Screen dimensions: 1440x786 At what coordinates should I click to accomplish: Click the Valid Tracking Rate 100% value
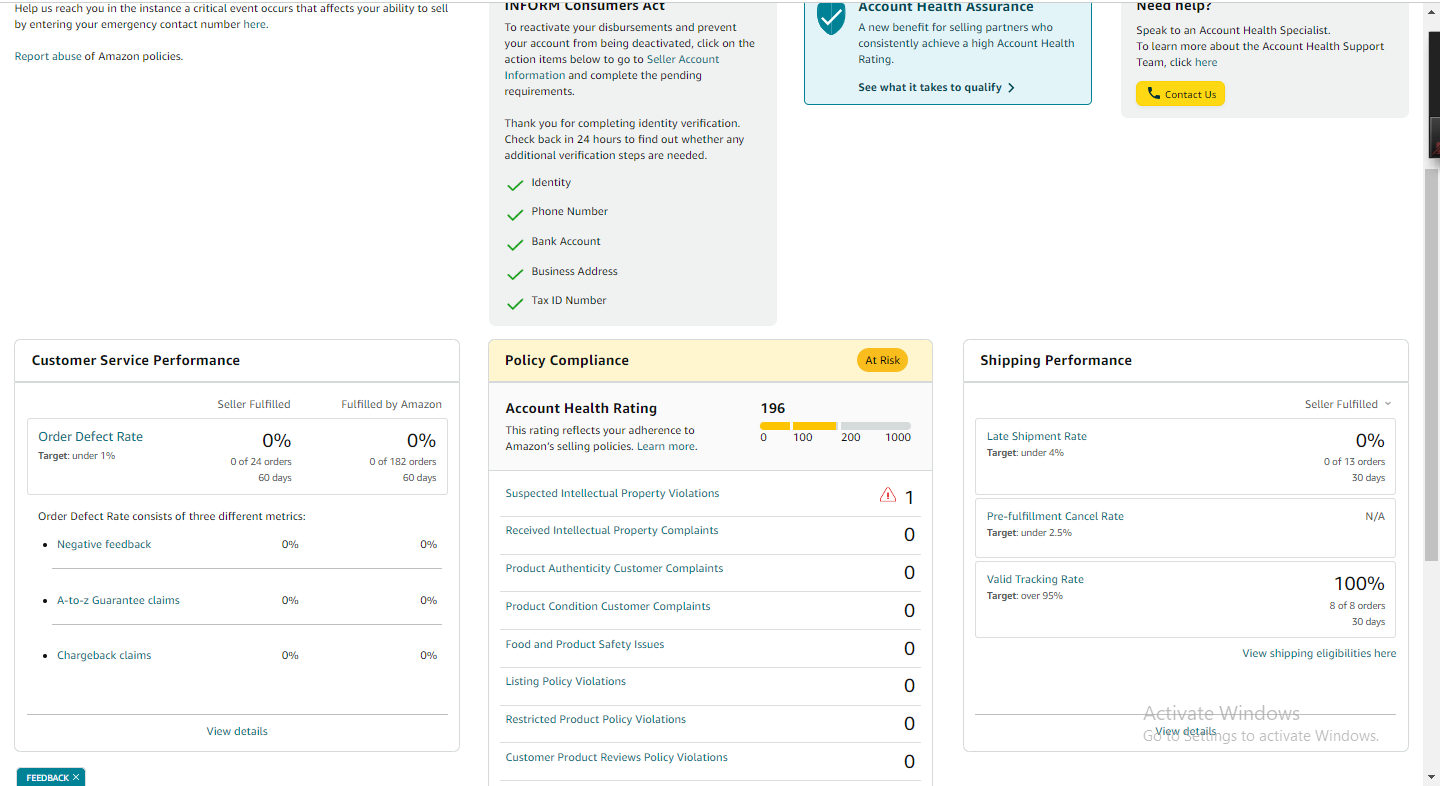1359,583
